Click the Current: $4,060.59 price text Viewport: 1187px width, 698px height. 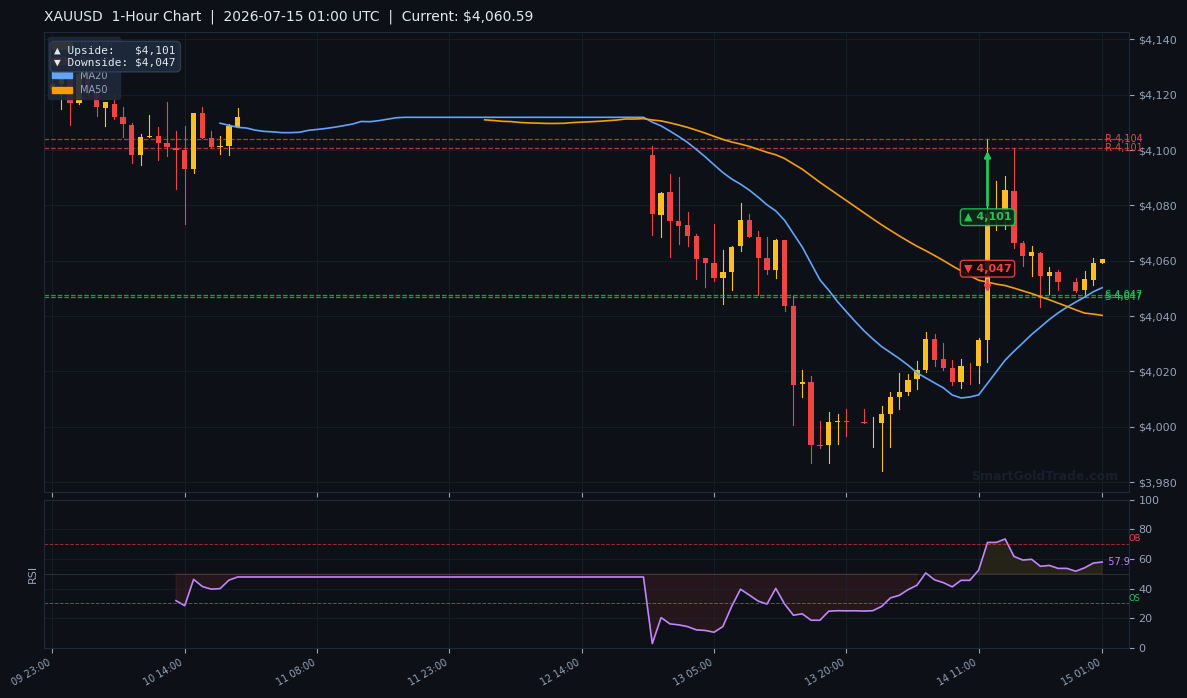pos(467,17)
